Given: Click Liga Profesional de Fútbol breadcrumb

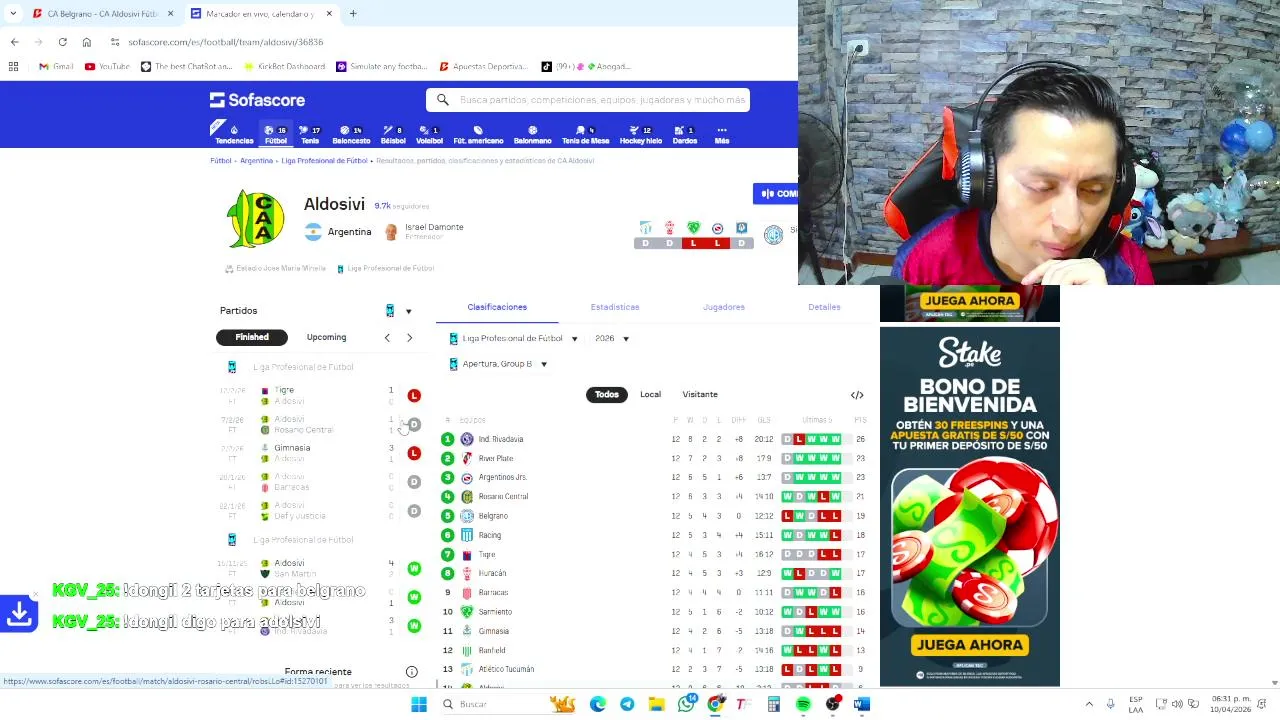Looking at the screenshot, I should tap(324, 161).
